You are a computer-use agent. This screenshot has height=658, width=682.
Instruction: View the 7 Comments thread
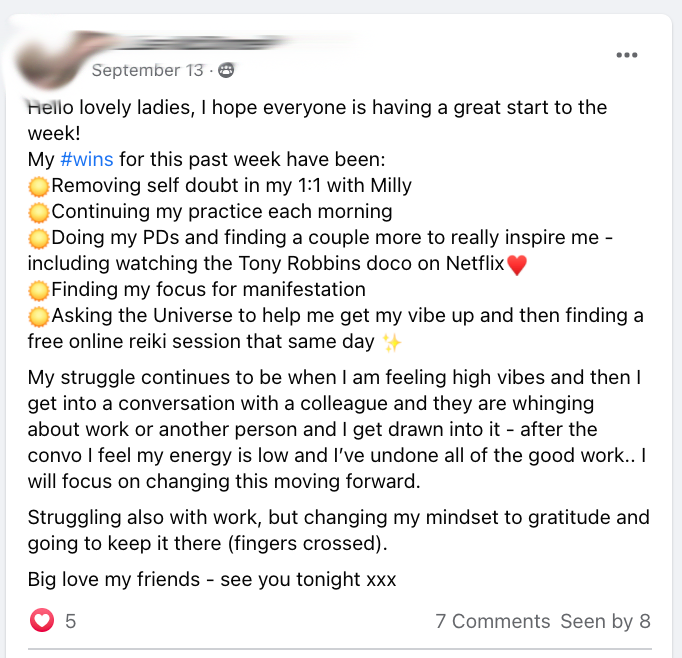click(x=493, y=621)
